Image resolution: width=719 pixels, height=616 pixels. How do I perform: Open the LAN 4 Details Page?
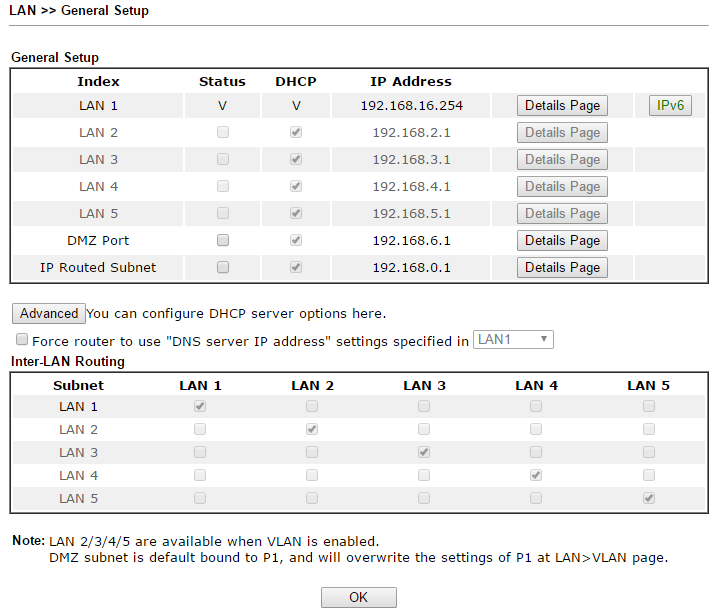click(x=562, y=187)
